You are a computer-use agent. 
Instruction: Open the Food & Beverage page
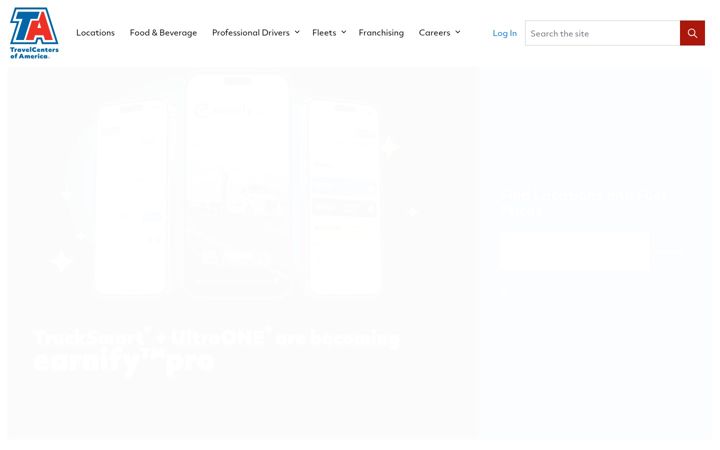163,33
